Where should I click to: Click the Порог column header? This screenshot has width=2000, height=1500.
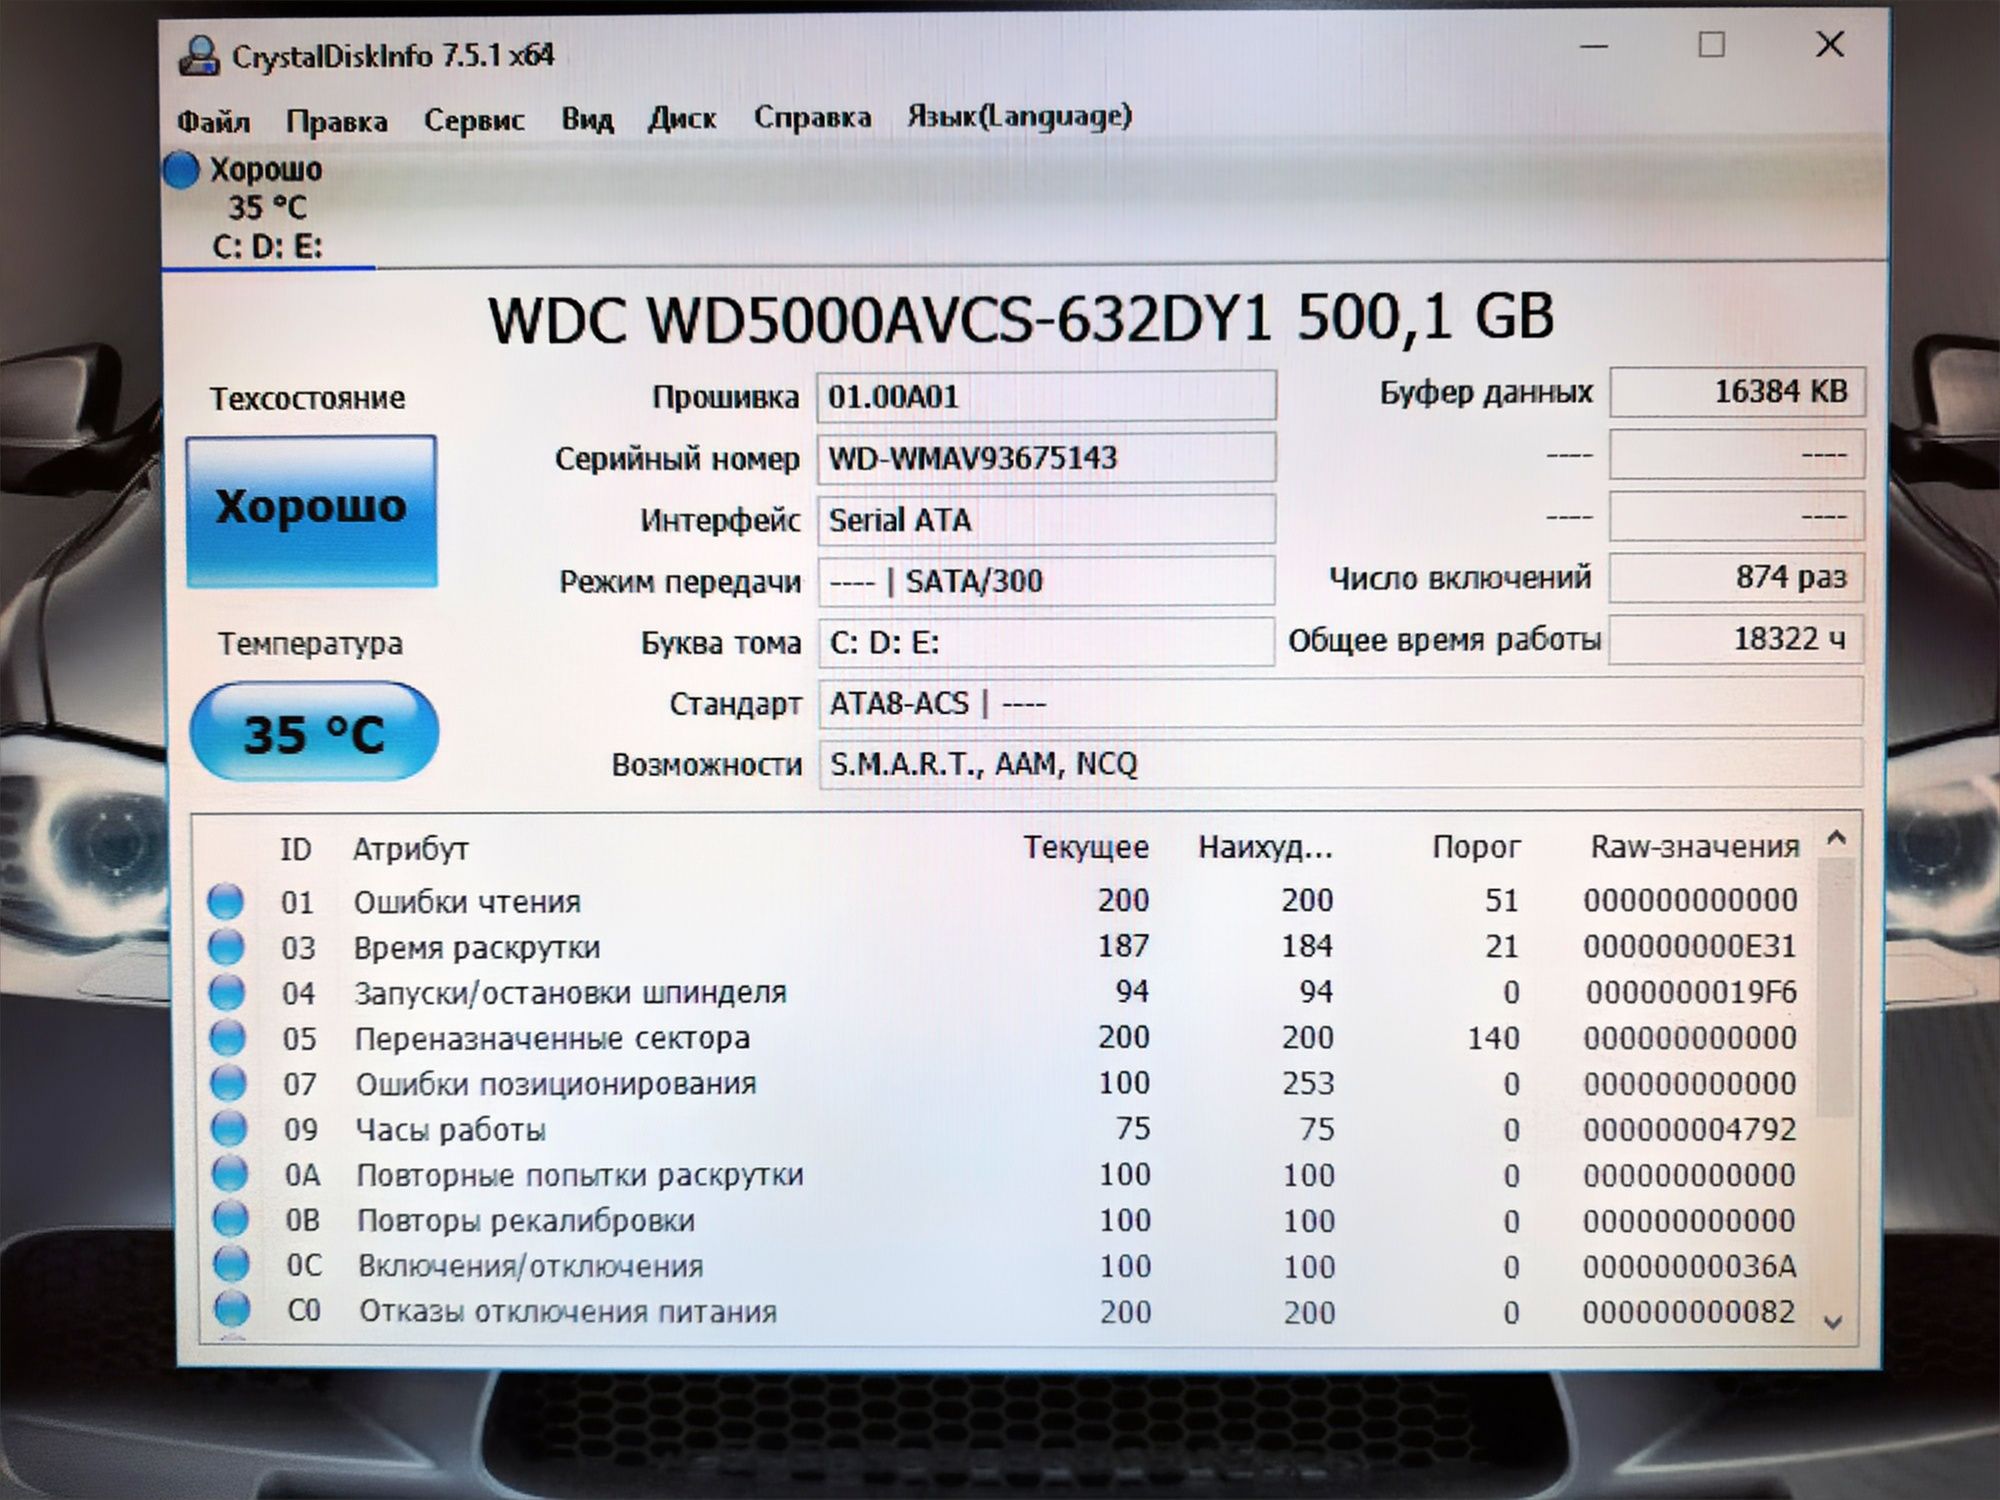tap(1476, 847)
